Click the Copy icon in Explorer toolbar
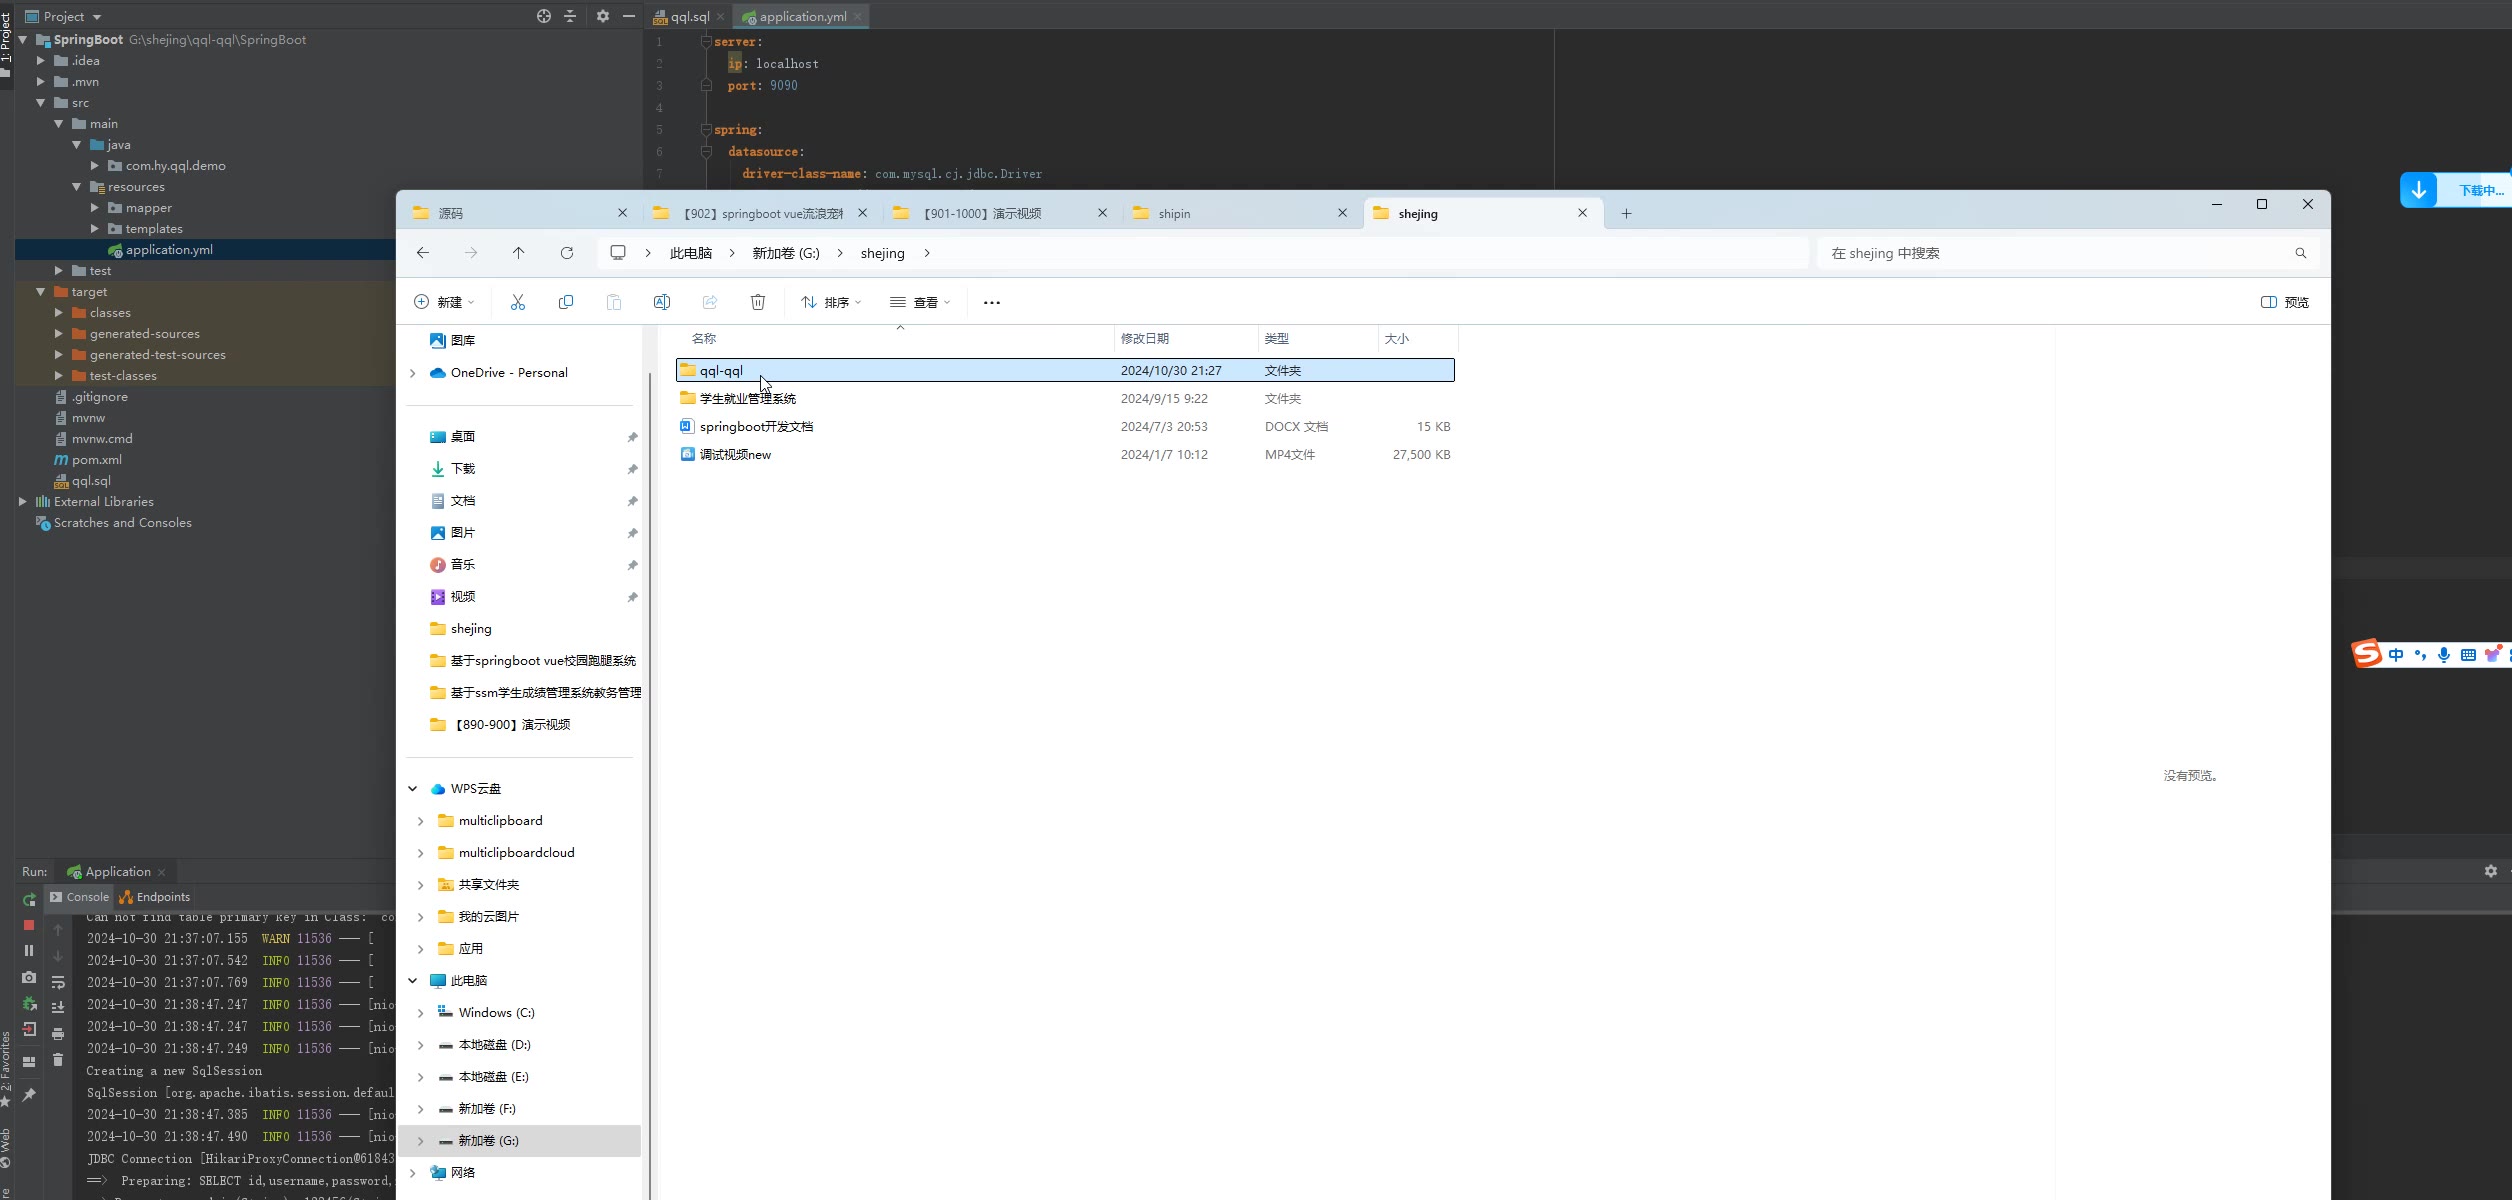 point(566,302)
